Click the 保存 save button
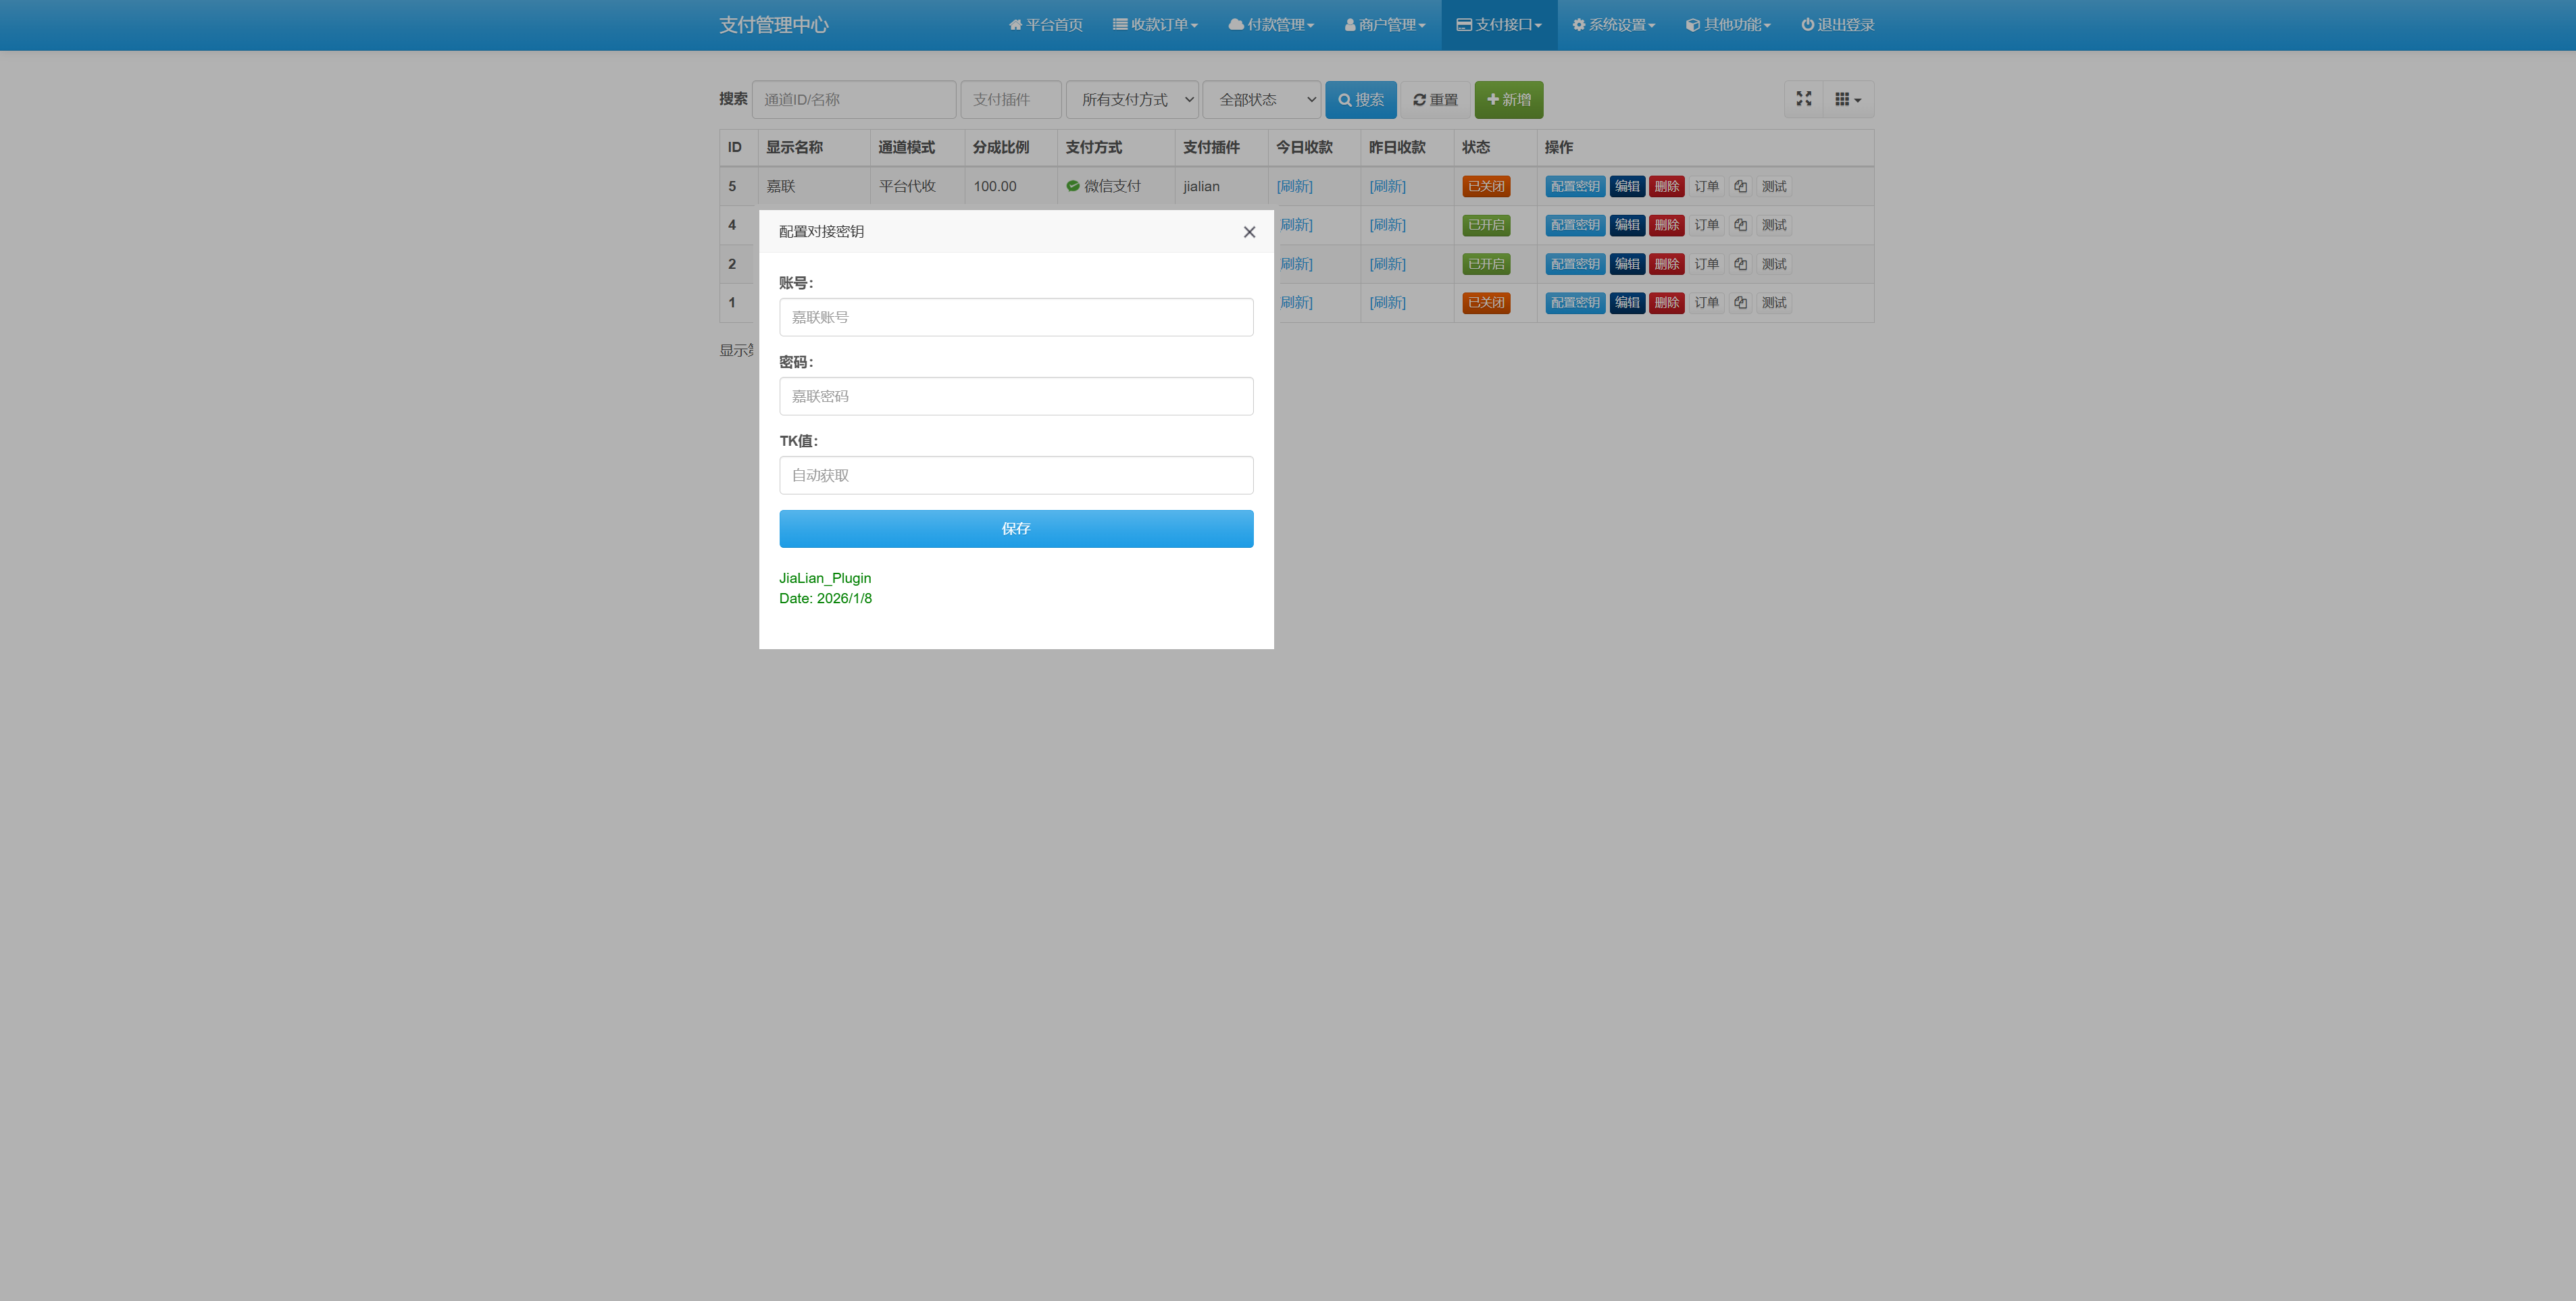 point(1015,528)
